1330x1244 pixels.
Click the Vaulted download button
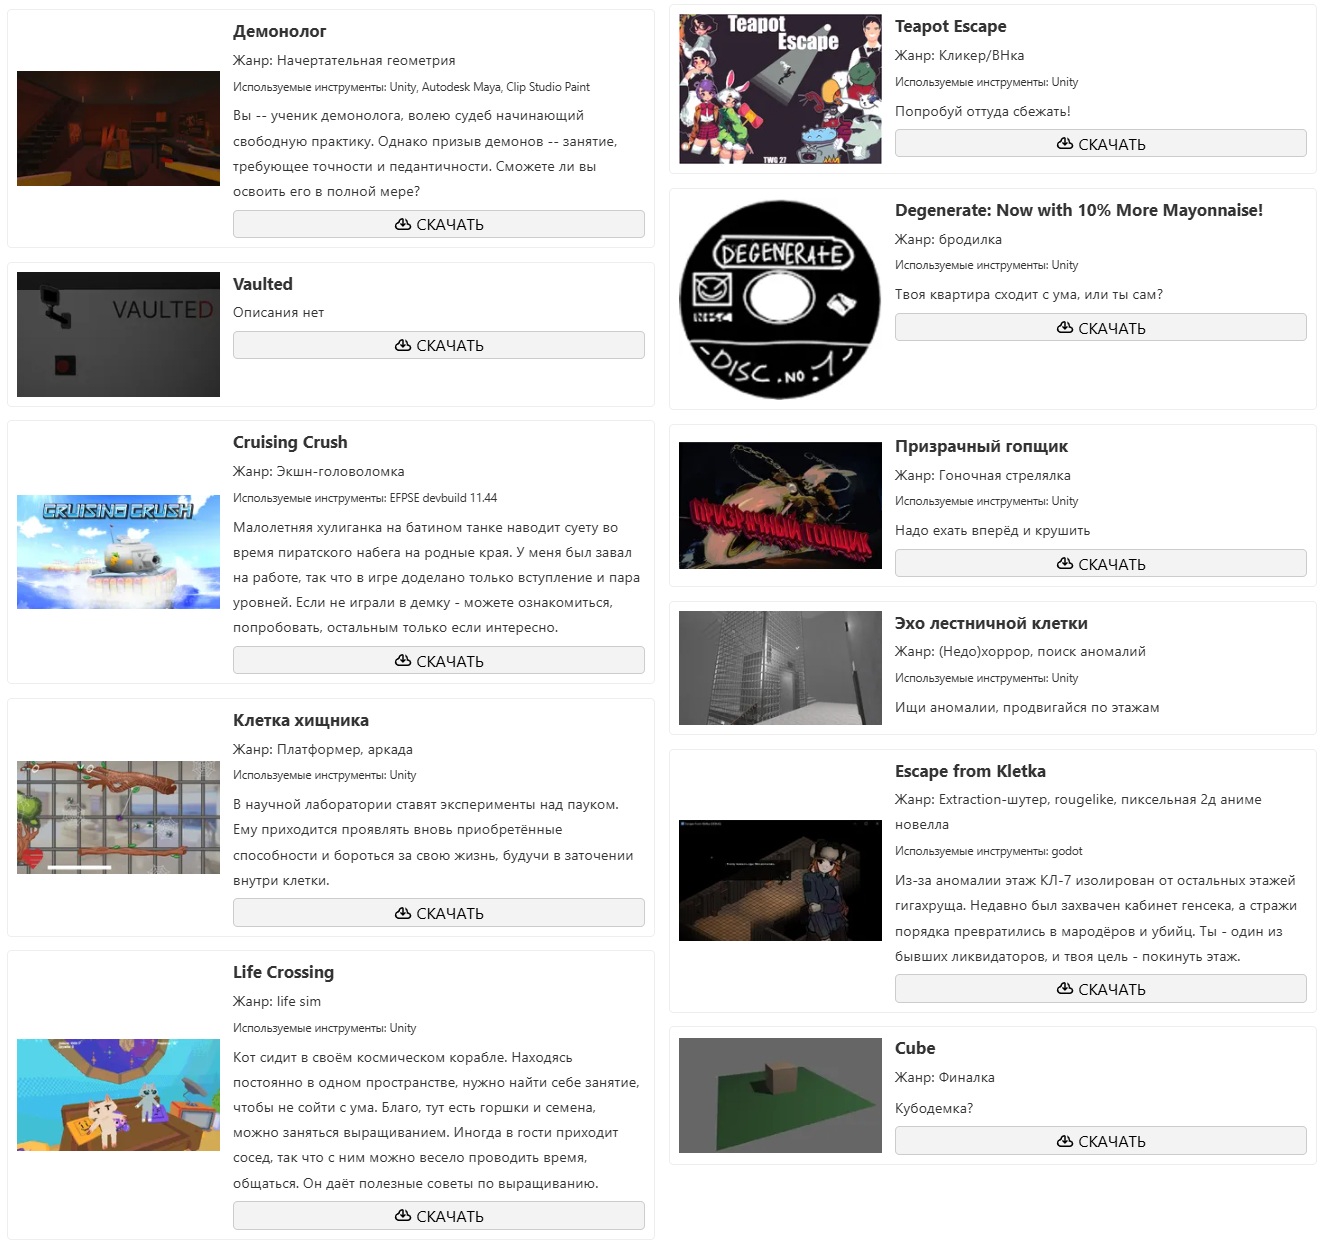tap(439, 345)
